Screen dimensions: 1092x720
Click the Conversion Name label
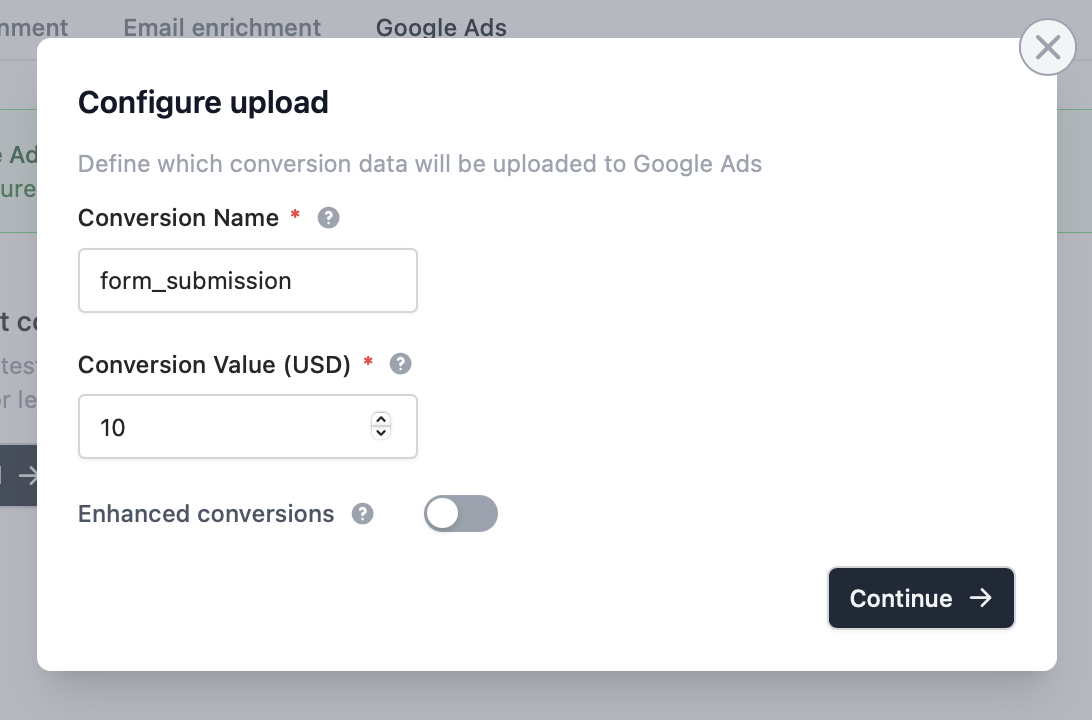pos(178,218)
